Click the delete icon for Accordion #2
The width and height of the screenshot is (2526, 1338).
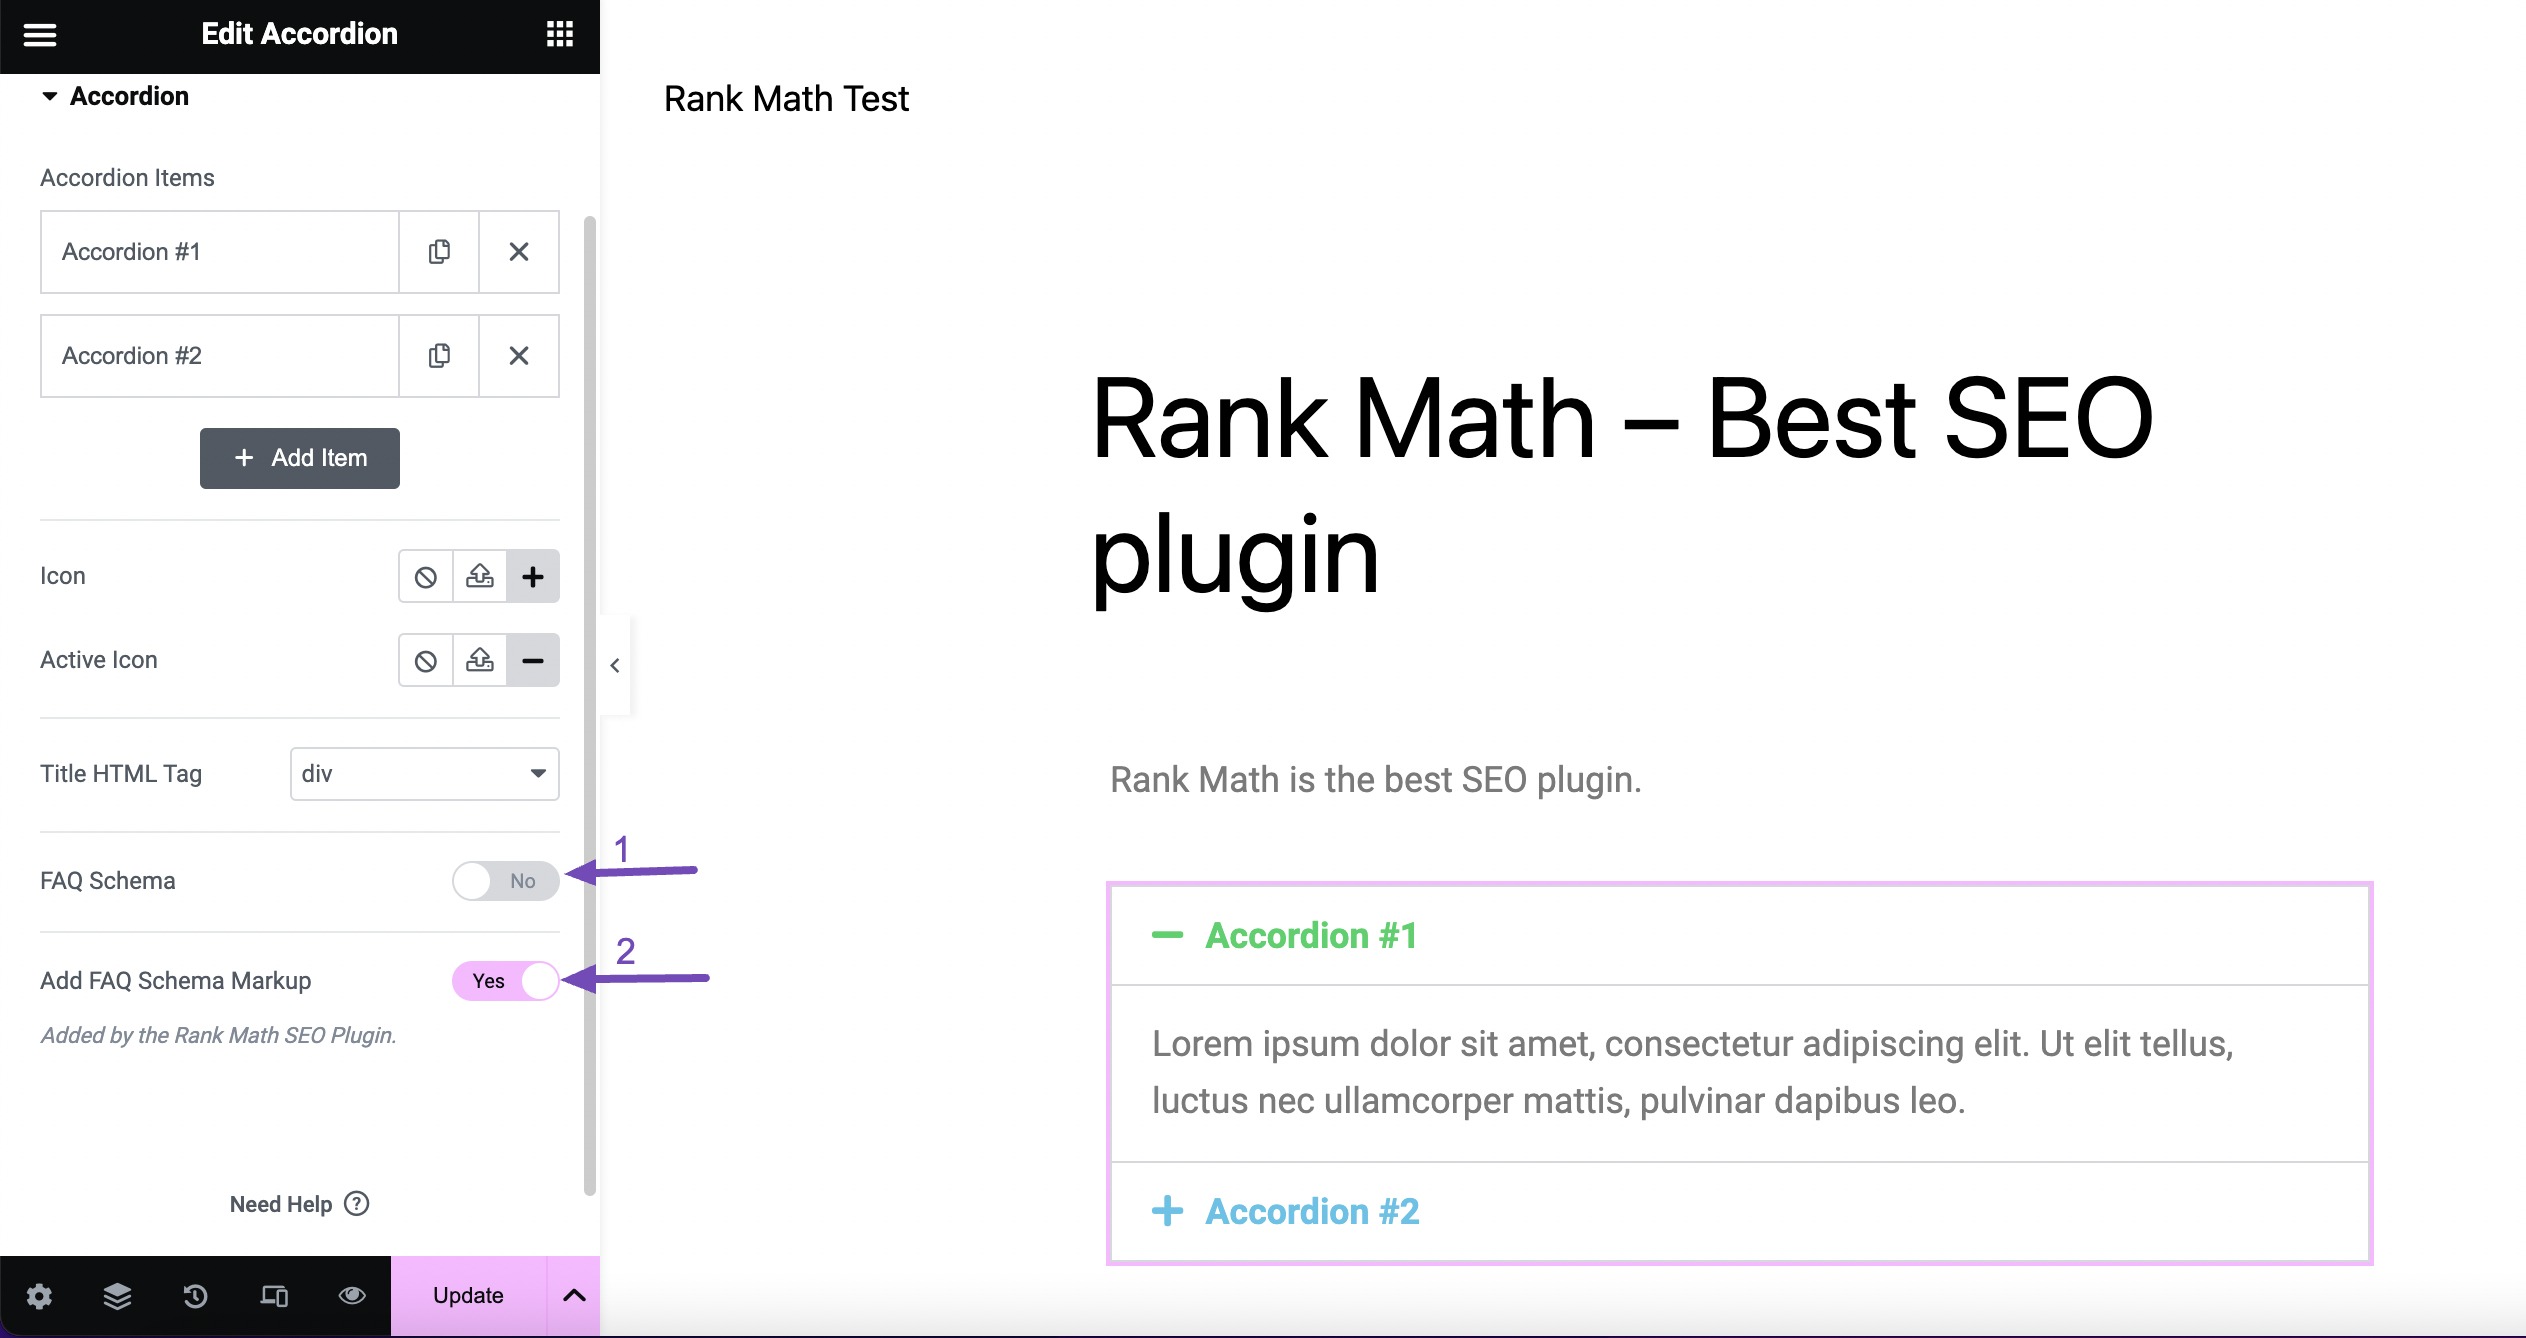point(518,354)
